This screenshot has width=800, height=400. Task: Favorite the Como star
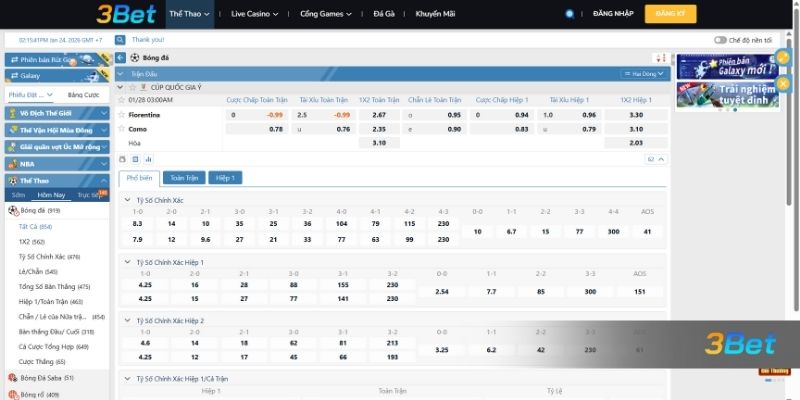tap(121, 129)
